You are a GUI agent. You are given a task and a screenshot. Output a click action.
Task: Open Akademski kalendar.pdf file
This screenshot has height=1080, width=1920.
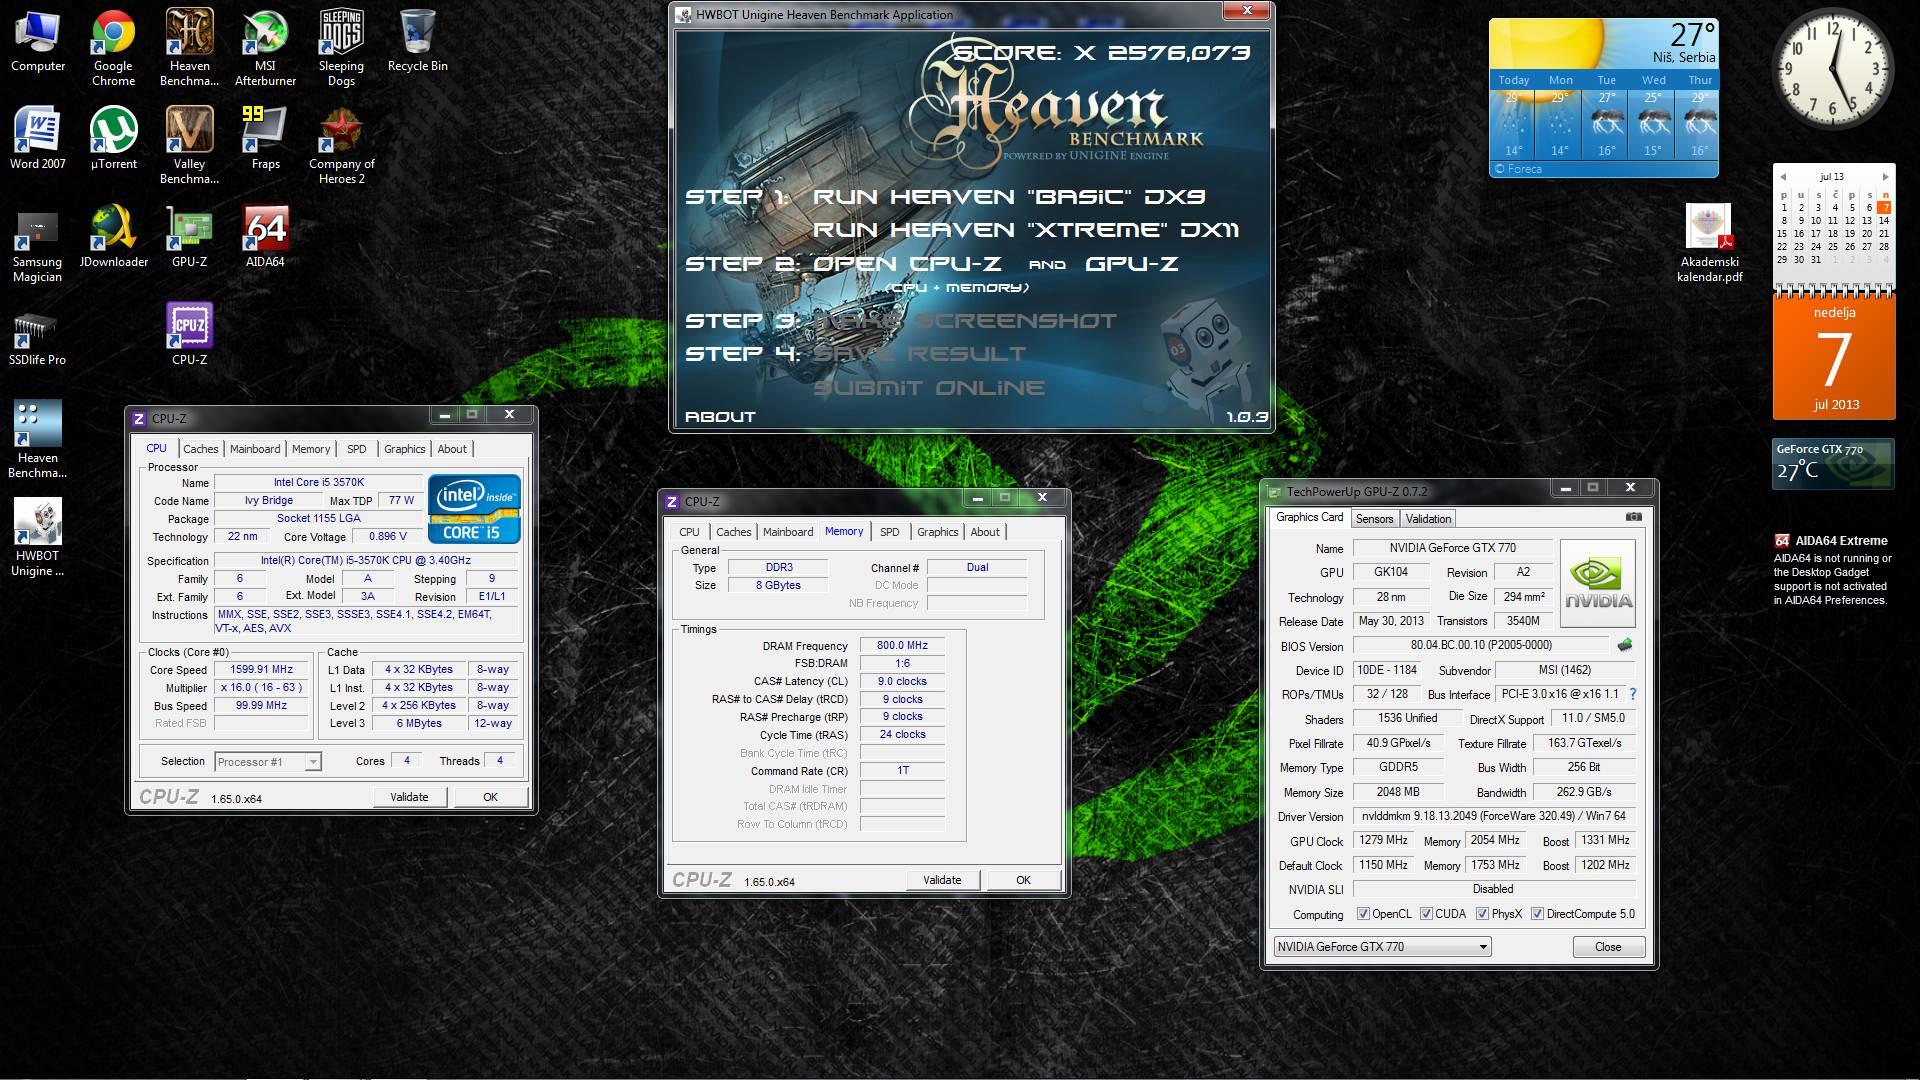[1709, 244]
